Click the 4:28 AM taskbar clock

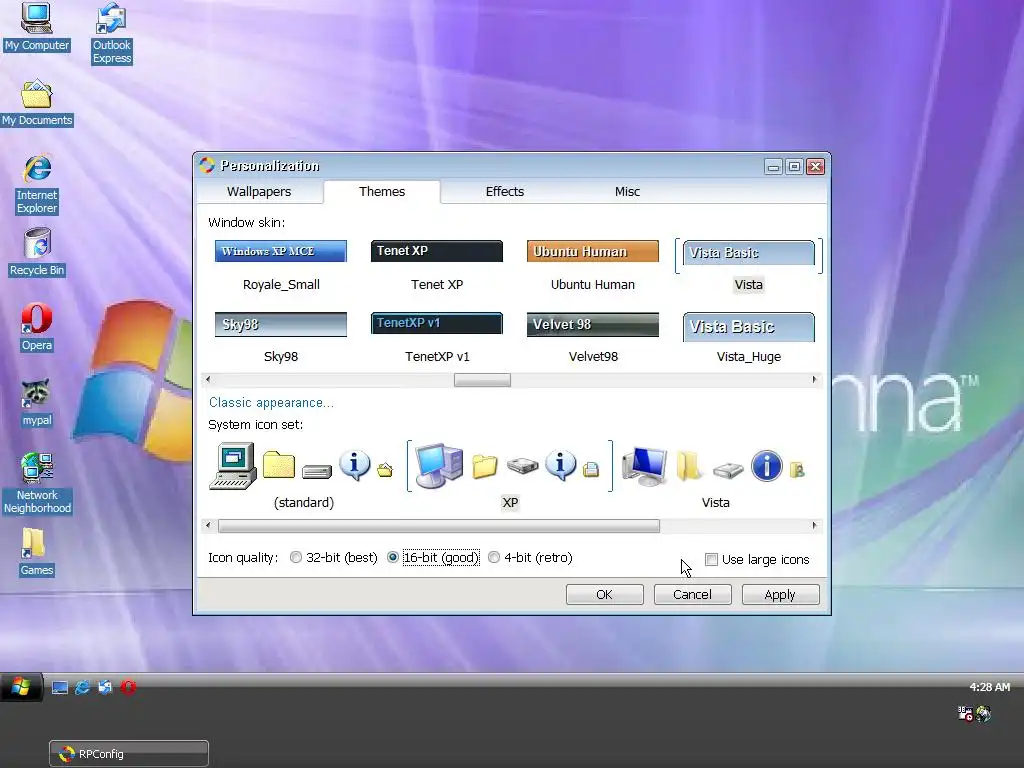989,686
